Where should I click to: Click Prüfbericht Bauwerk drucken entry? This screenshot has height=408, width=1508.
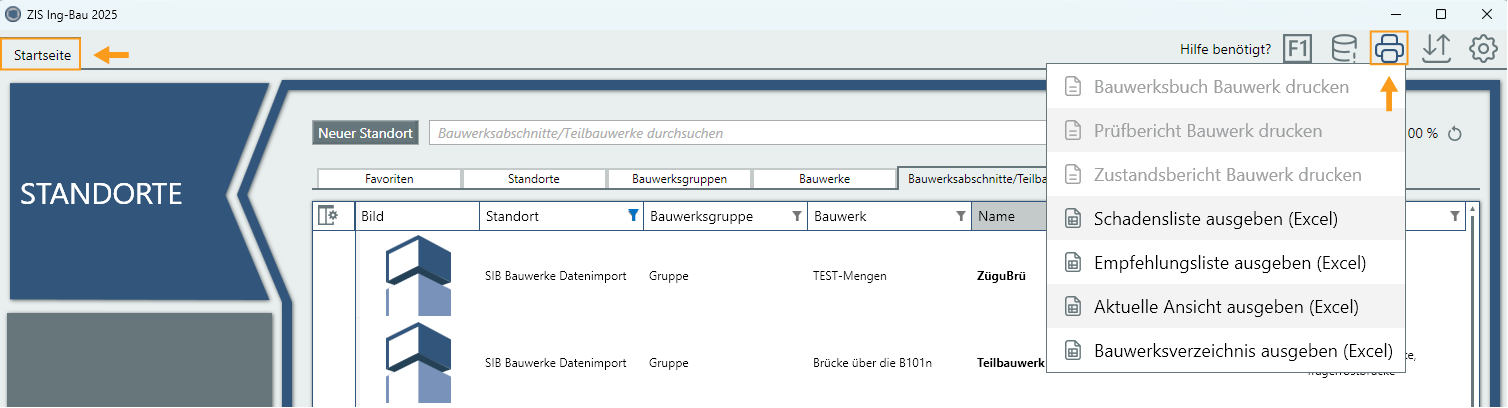point(1225,130)
